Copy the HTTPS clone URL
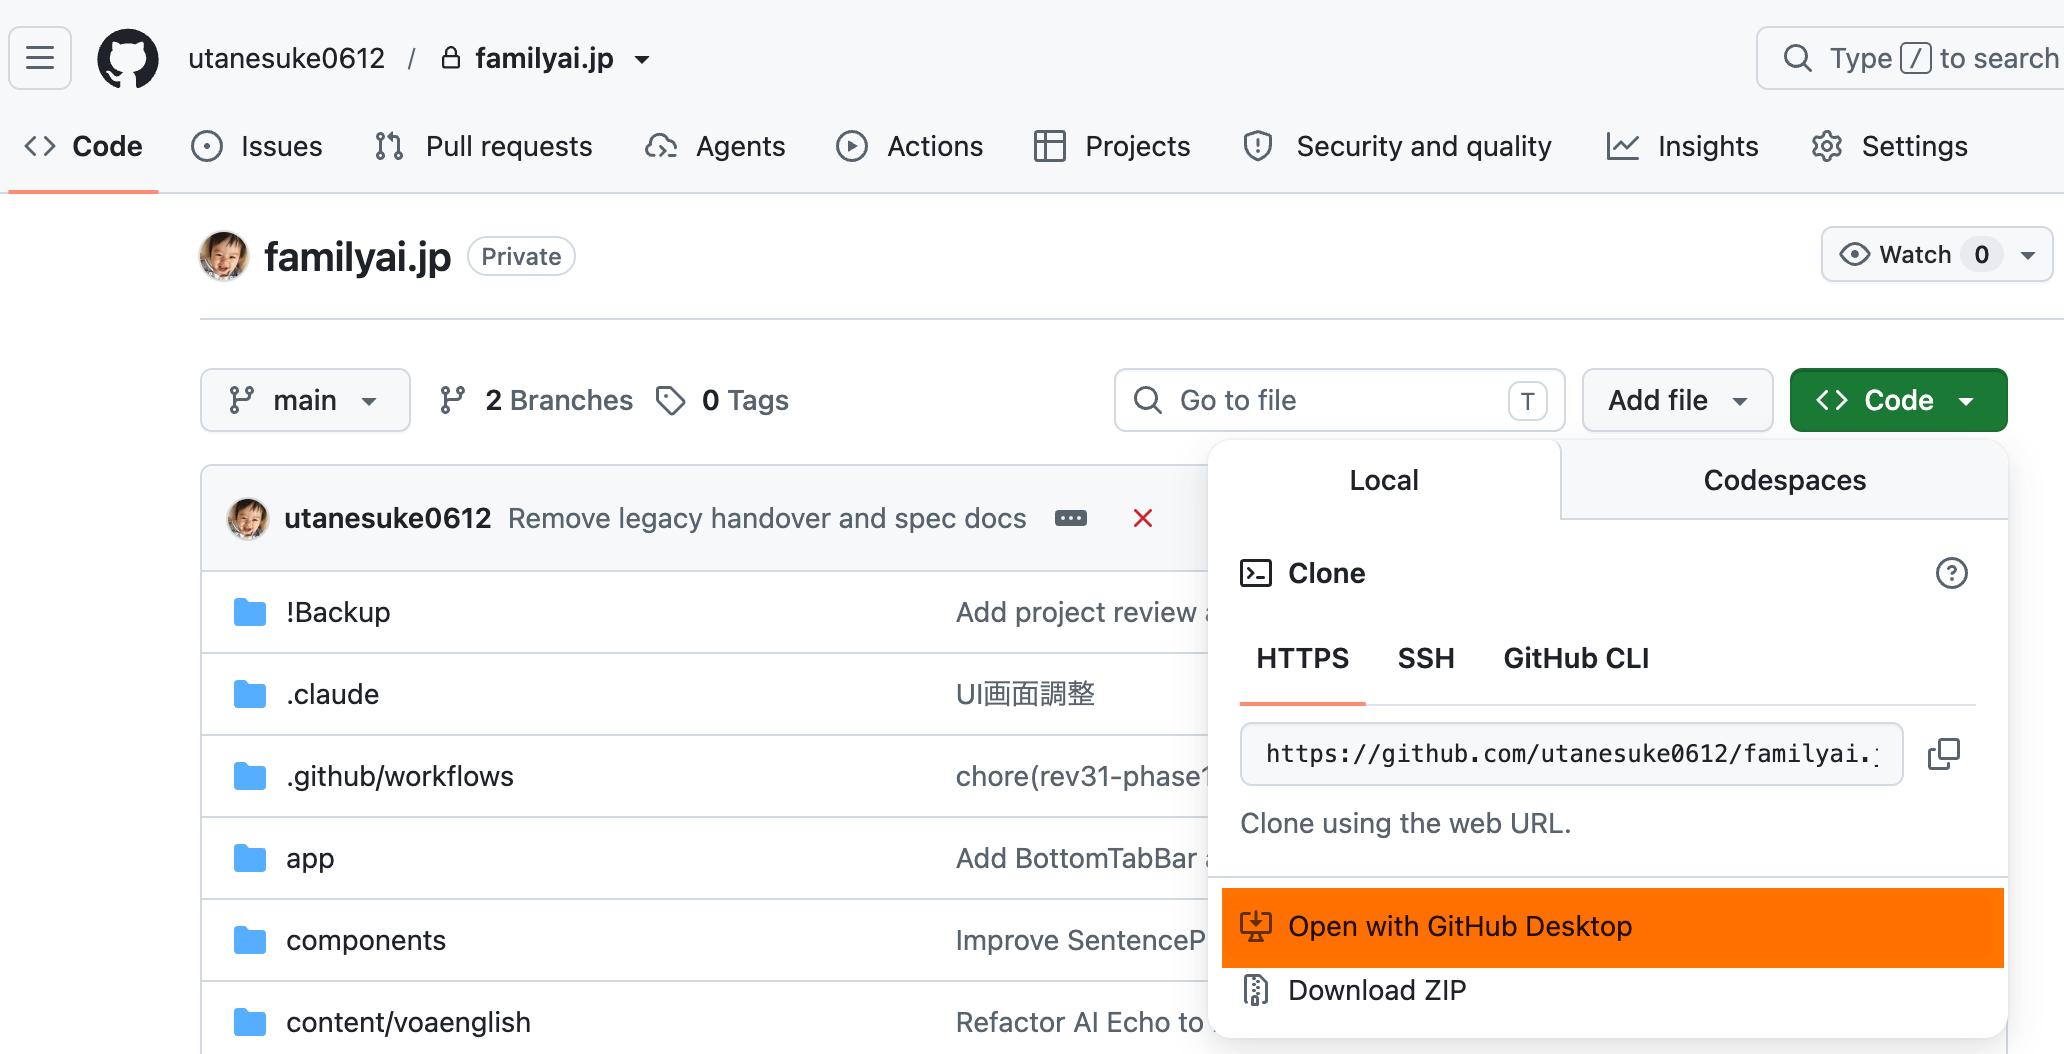Image resolution: width=2064 pixels, height=1054 pixels. [1944, 754]
